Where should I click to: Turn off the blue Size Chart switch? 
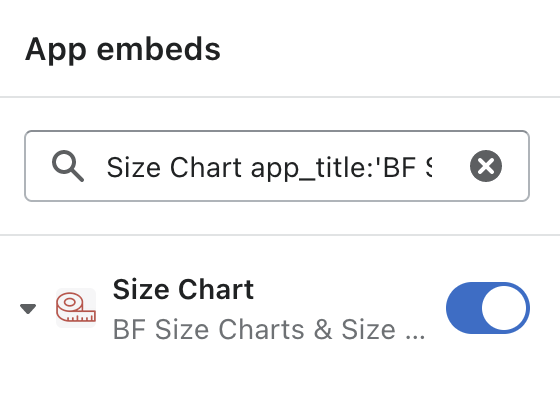click(488, 308)
